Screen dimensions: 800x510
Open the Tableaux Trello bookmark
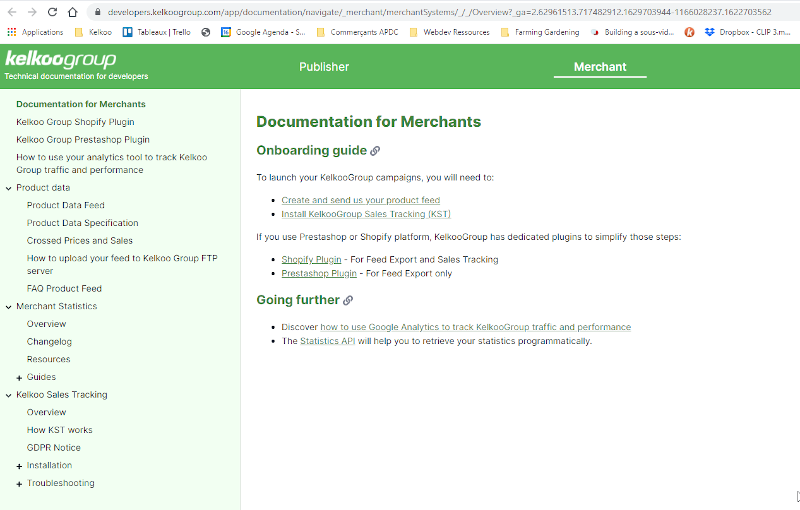point(157,32)
